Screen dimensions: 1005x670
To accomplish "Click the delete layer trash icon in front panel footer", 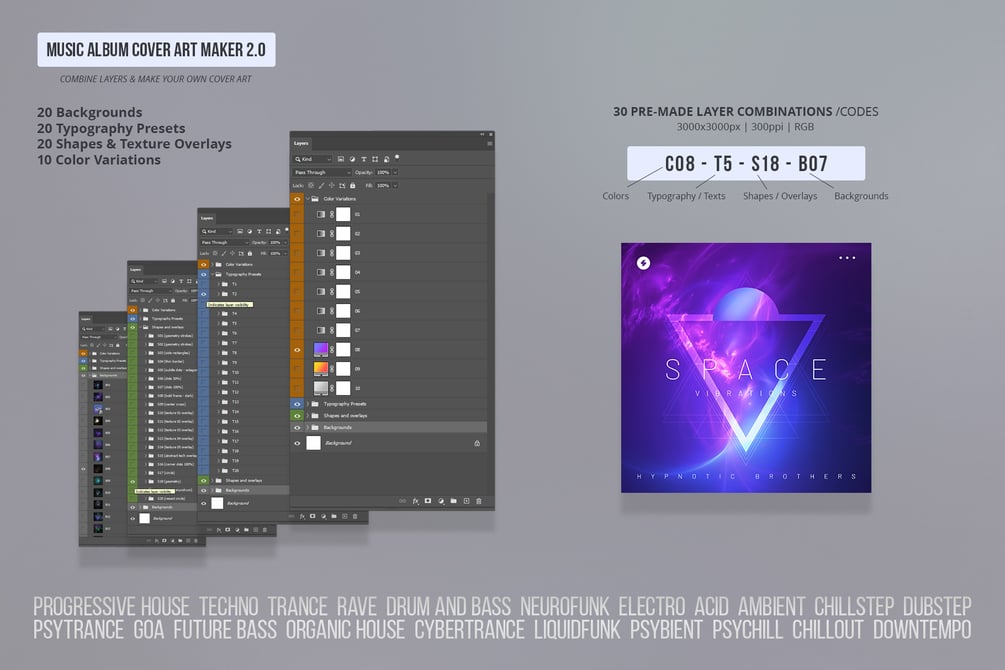I will 479,501.
